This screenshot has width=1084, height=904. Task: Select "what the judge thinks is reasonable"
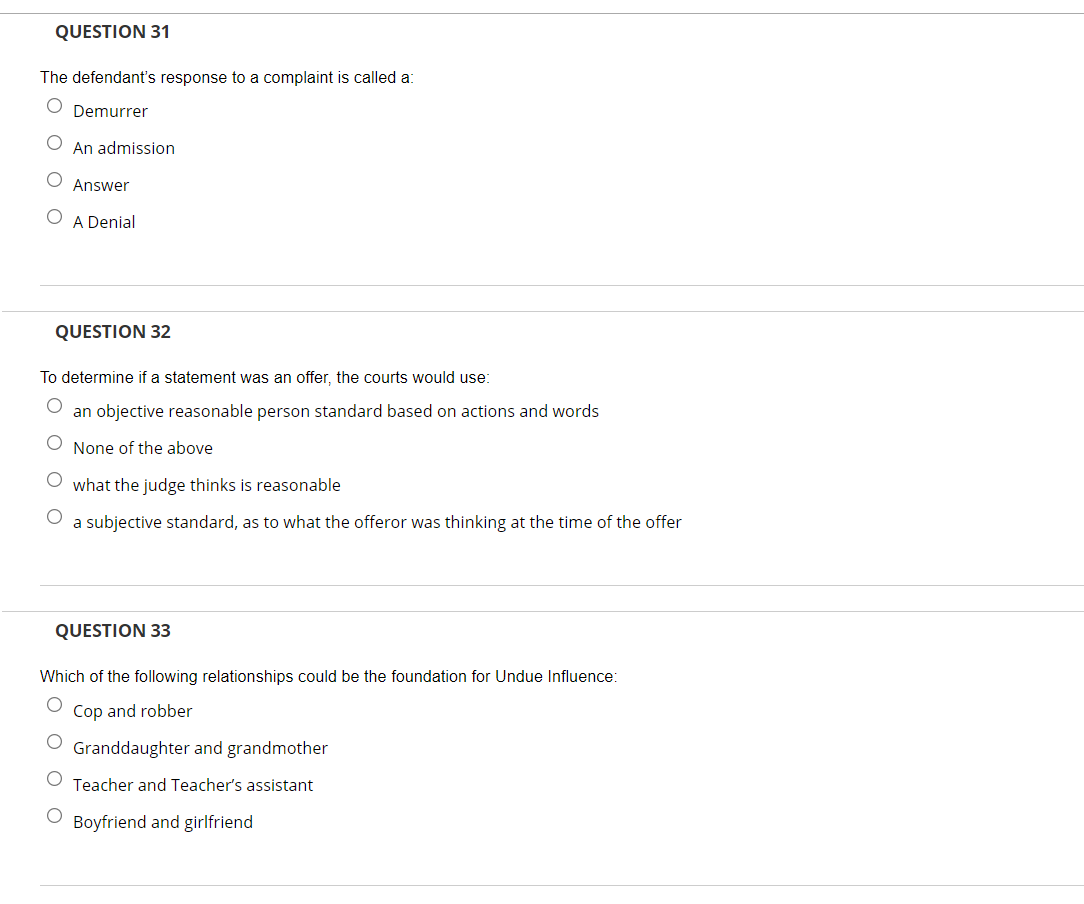[x=55, y=479]
